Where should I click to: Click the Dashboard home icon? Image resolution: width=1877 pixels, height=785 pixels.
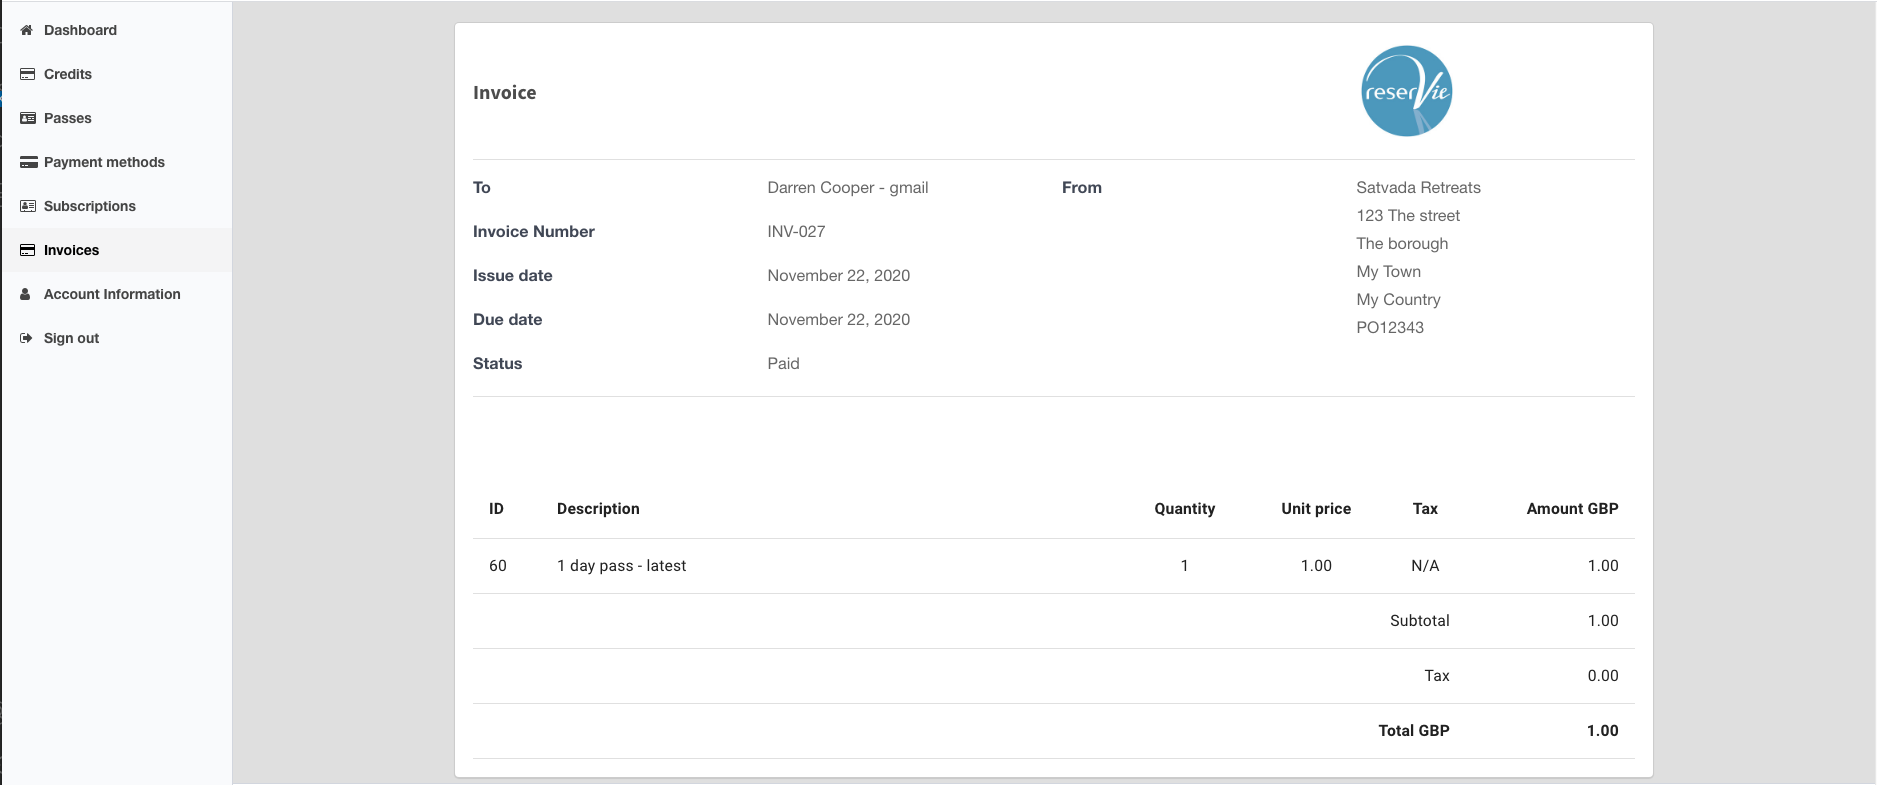[27, 30]
